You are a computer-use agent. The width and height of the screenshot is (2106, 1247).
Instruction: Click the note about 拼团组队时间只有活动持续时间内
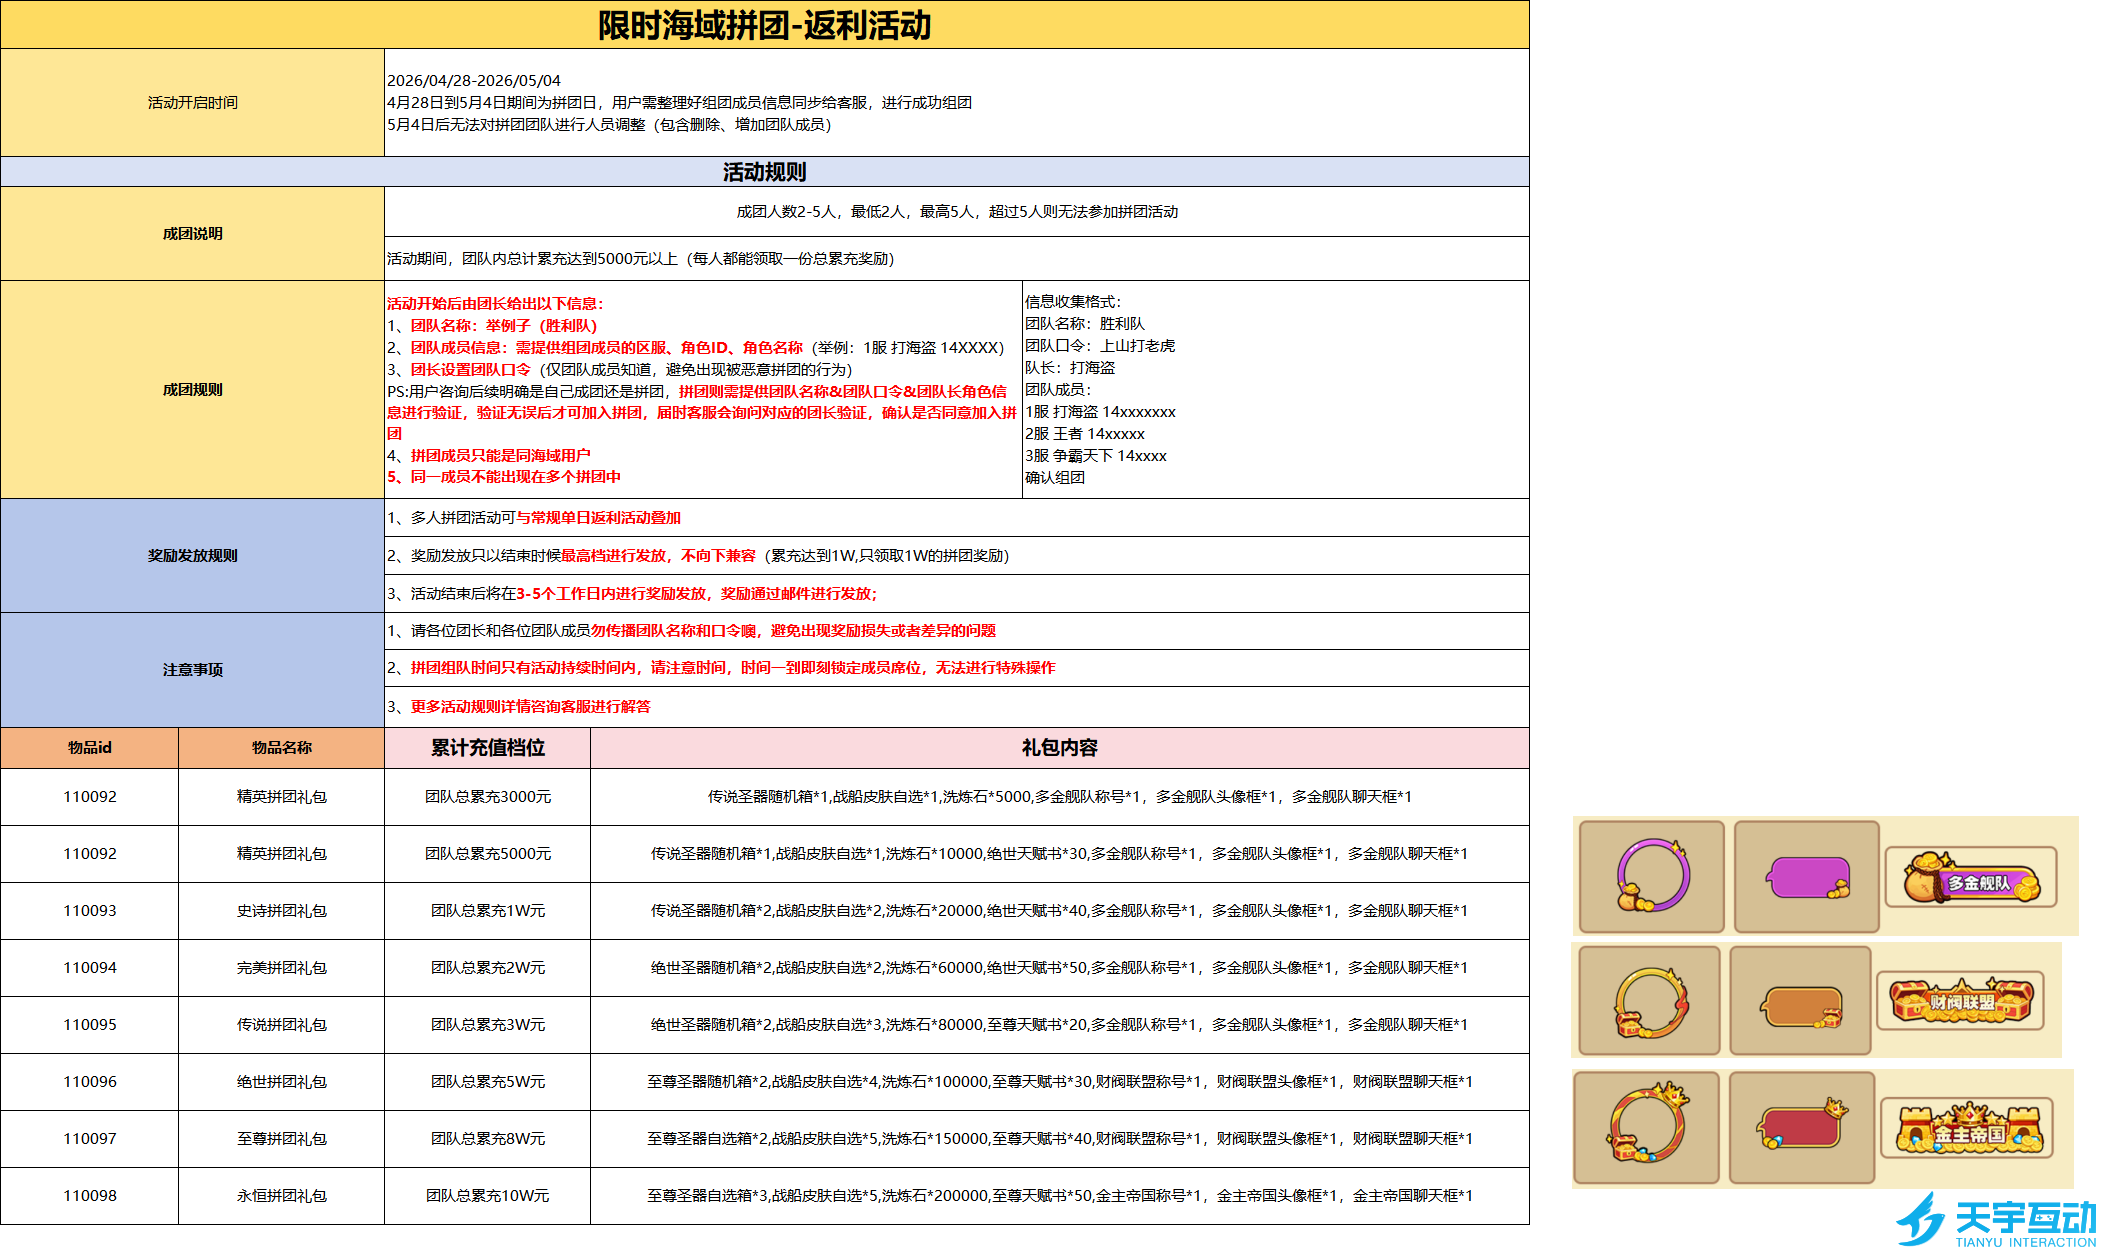pyautogui.click(x=721, y=668)
